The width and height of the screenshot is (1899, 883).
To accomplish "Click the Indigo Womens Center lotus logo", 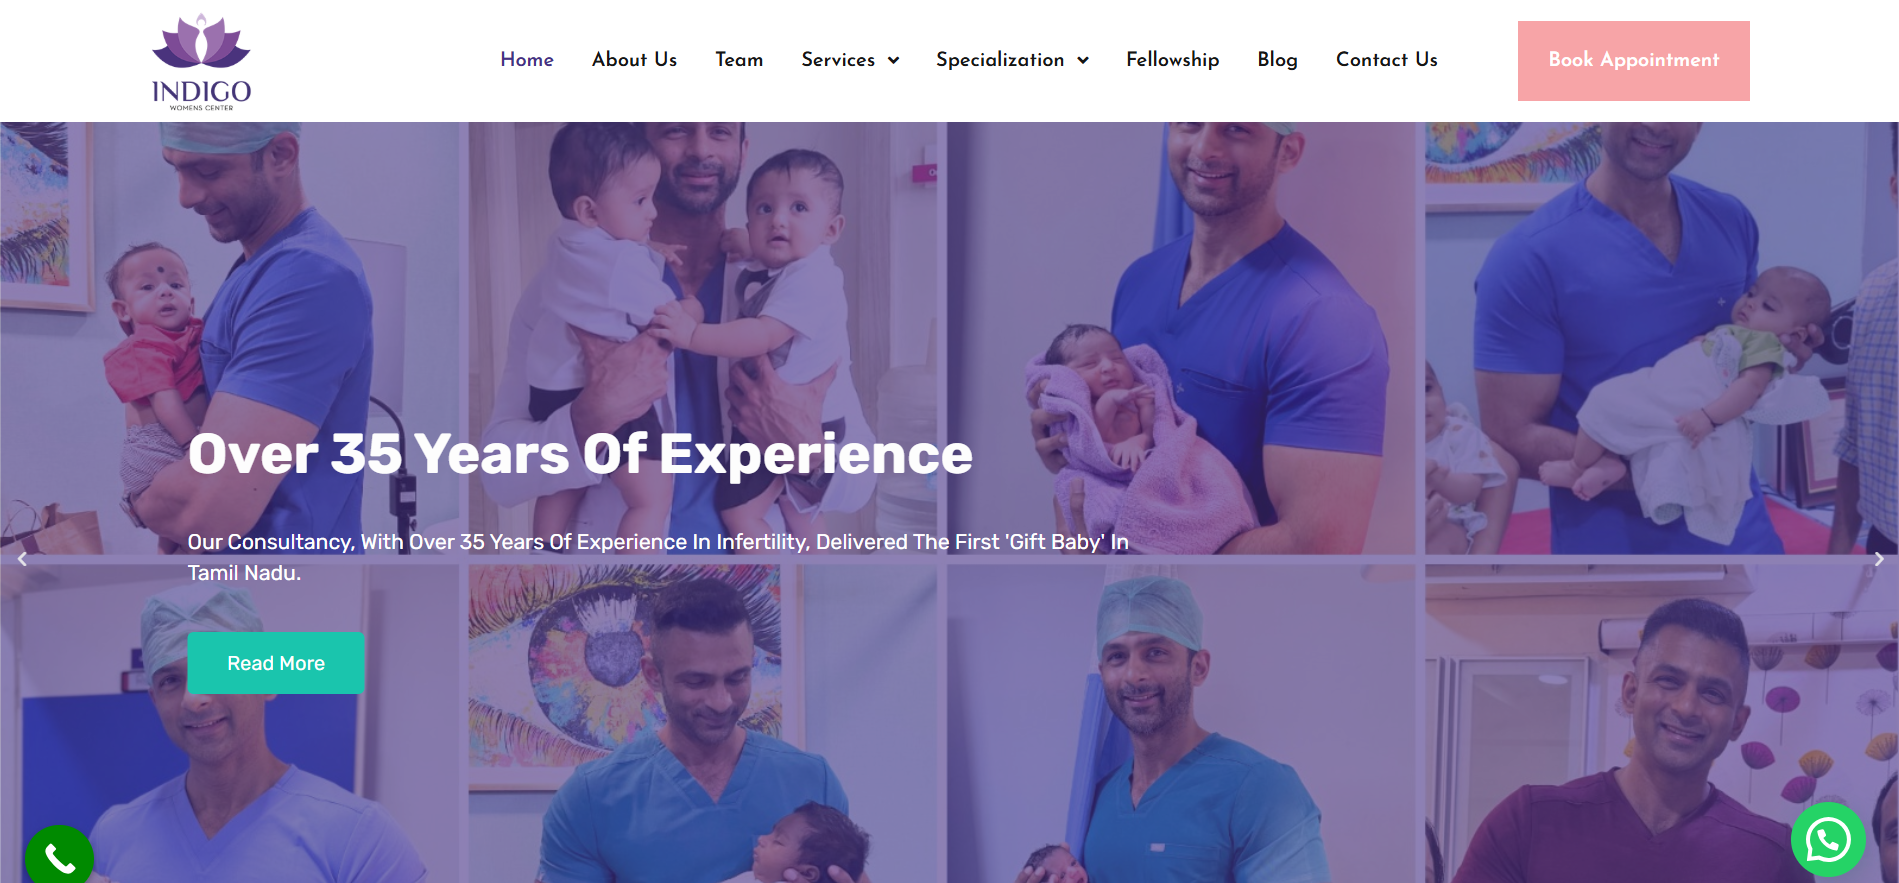I will pos(201,61).
